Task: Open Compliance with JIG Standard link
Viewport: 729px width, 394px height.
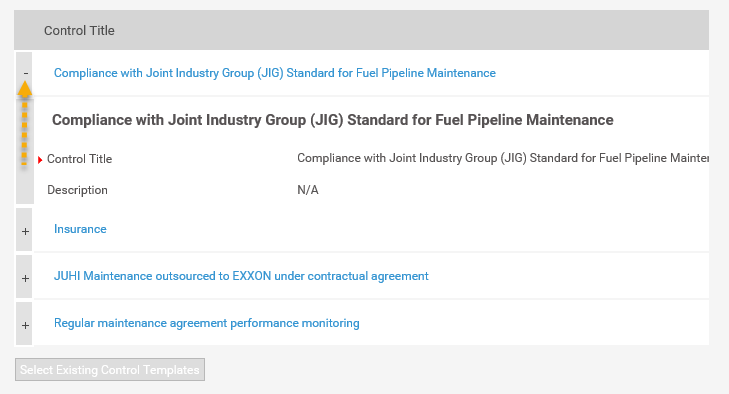Action: point(275,73)
